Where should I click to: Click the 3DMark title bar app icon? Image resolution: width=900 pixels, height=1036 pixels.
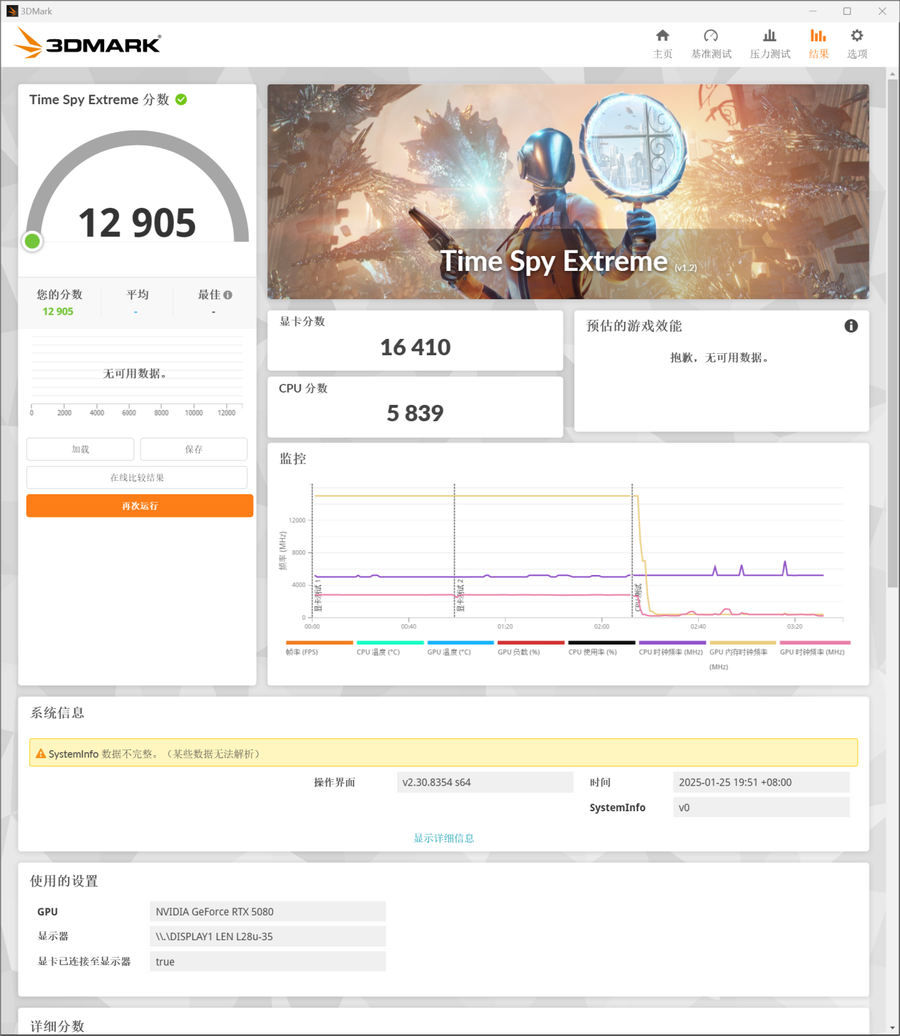tap(12, 11)
